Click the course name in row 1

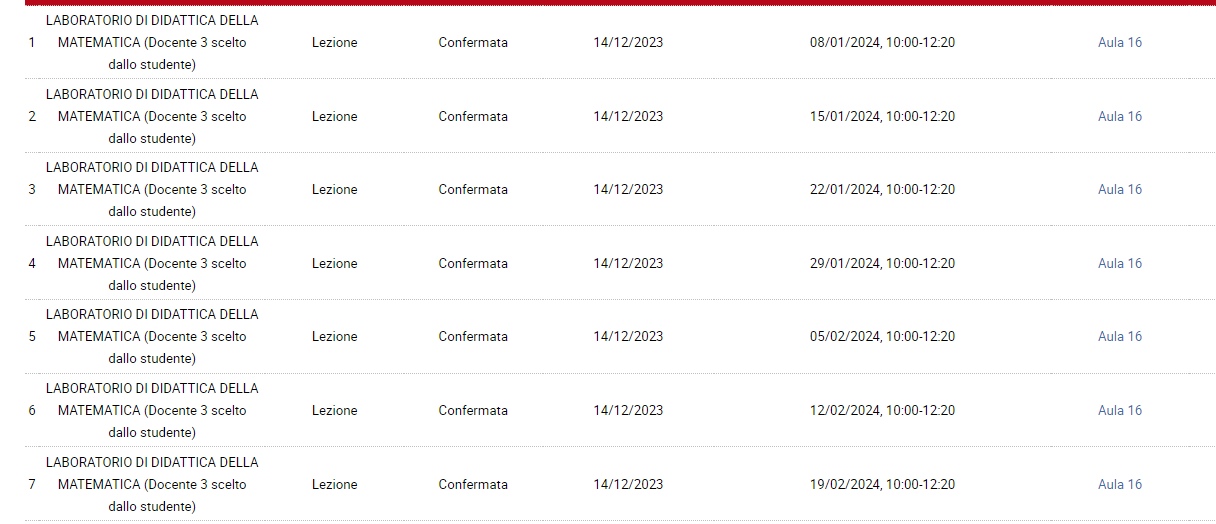coord(152,43)
